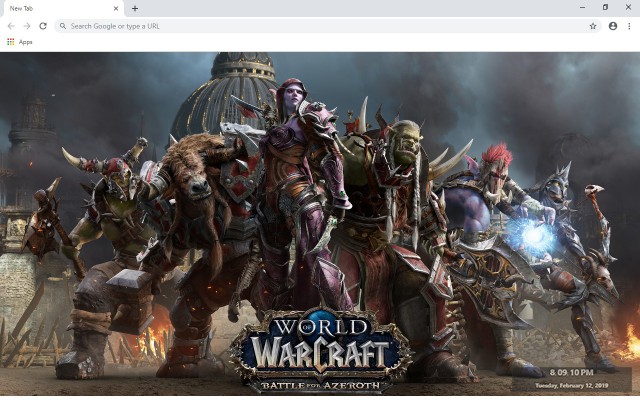Click the forward navigation arrow
The image size is (640, 400).
(x=27, y=26)
